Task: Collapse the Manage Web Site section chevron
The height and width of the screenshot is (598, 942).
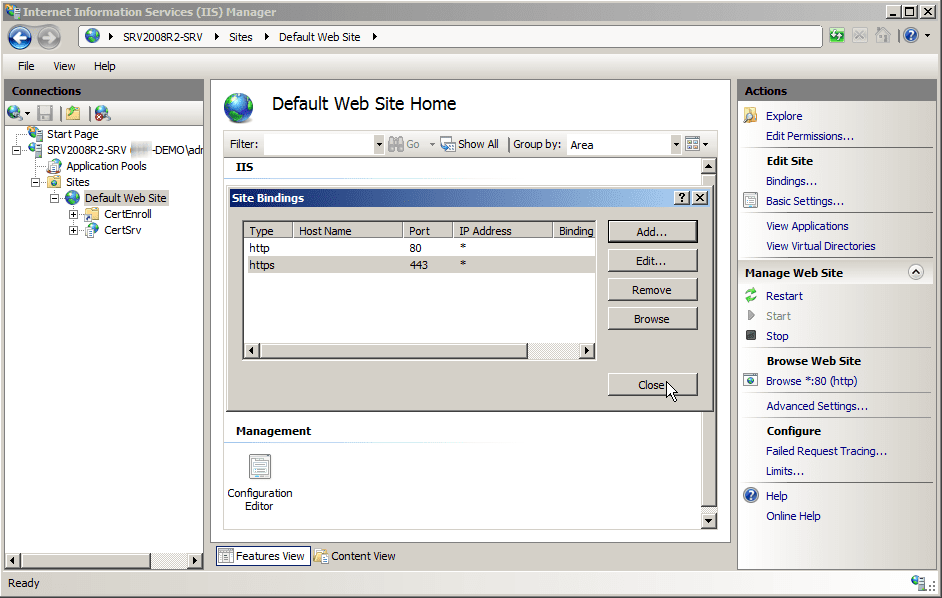Action: (x=916, y=272)
